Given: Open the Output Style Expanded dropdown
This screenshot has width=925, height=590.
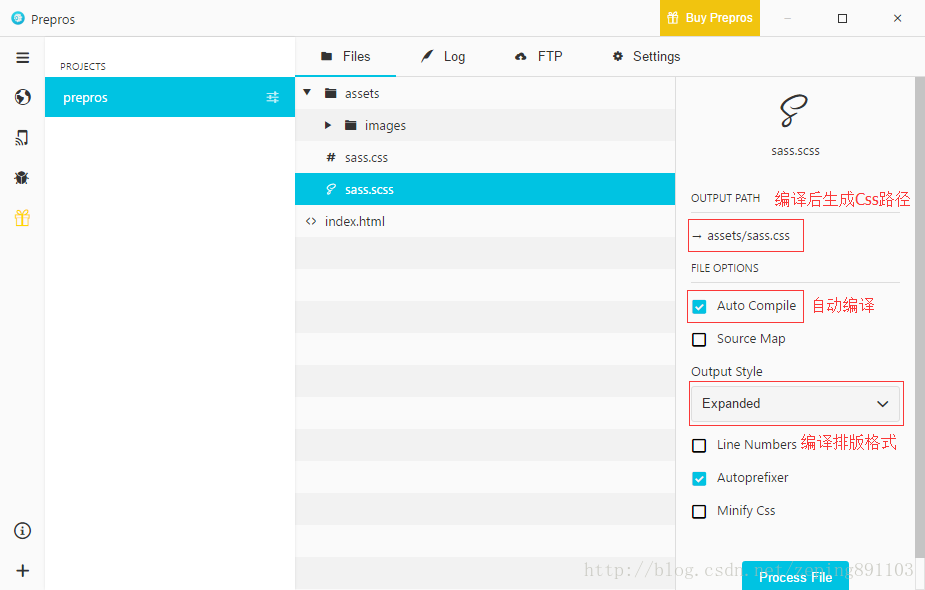Looking at the screenshot, I should pos(795,404).
